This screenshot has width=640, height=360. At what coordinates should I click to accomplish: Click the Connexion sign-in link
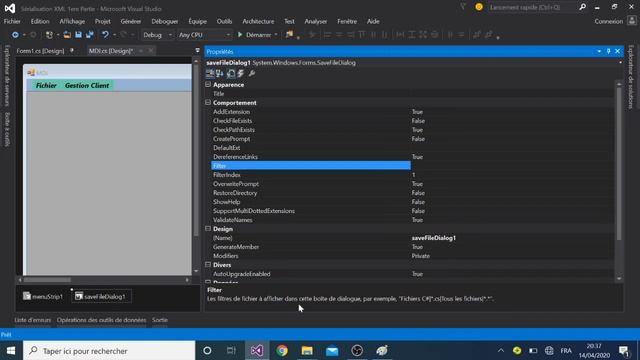[609, 21]
